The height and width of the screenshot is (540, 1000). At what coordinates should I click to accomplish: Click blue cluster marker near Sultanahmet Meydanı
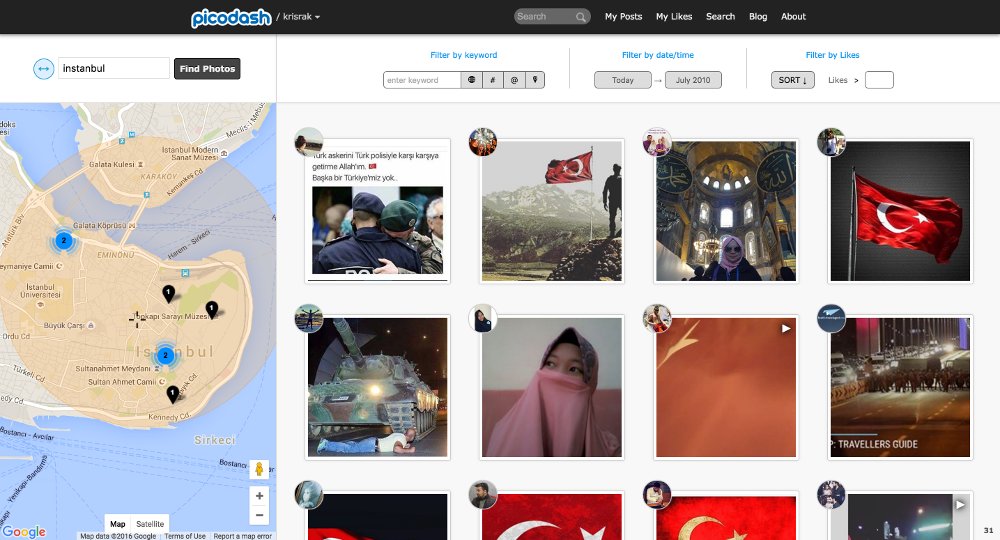point(165,355)
